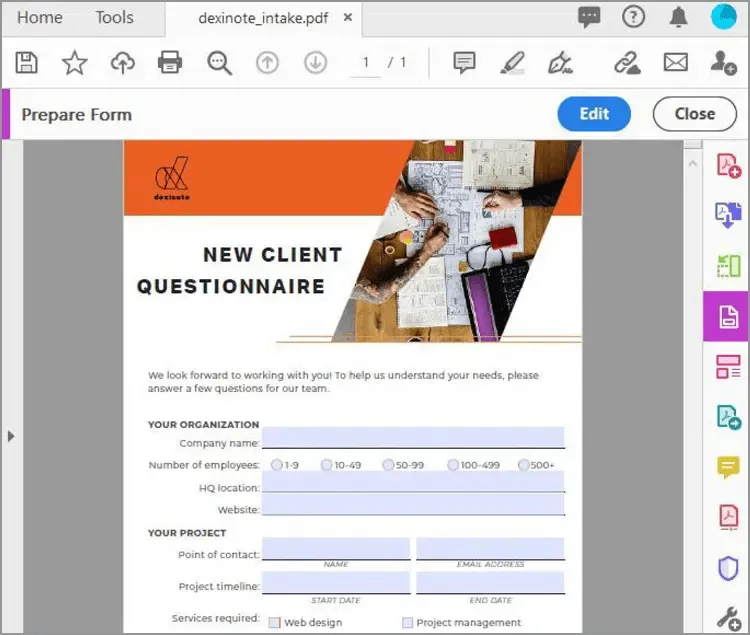Go to previous page arrow
This screenshot has width=750, height=635.
point(267,63)
